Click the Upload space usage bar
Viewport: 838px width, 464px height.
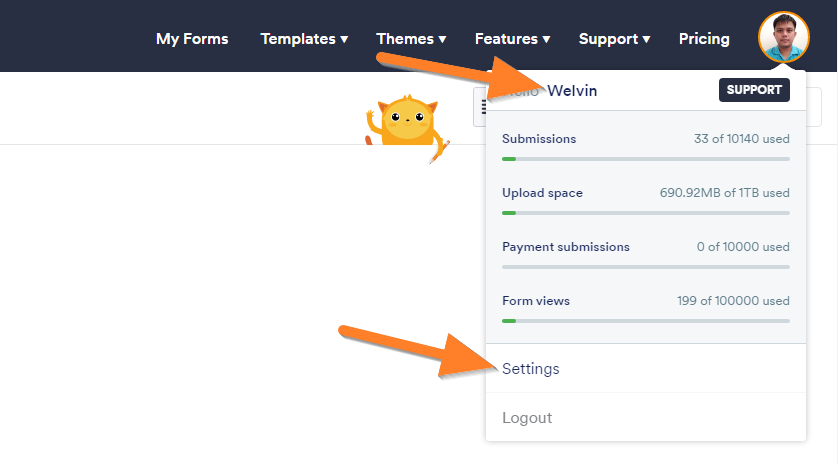pyautogui.click(x=646, y=213)
